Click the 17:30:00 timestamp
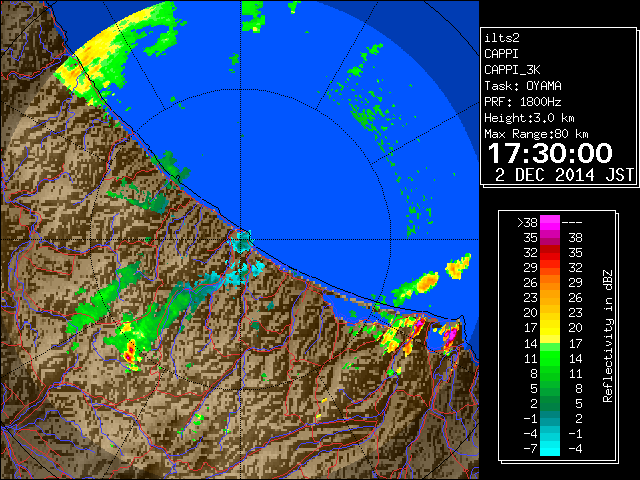Image resolution: width=640 pixels, height=480 pixels. (x=550, y=153)
